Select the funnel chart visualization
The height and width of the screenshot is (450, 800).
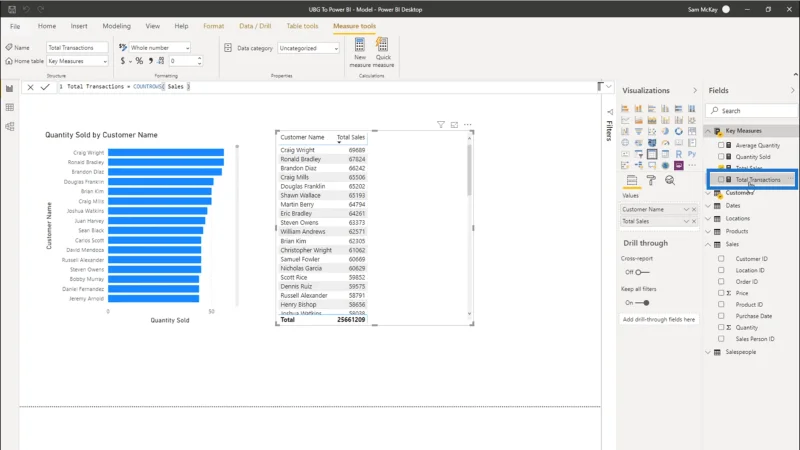tap(639, 131)
